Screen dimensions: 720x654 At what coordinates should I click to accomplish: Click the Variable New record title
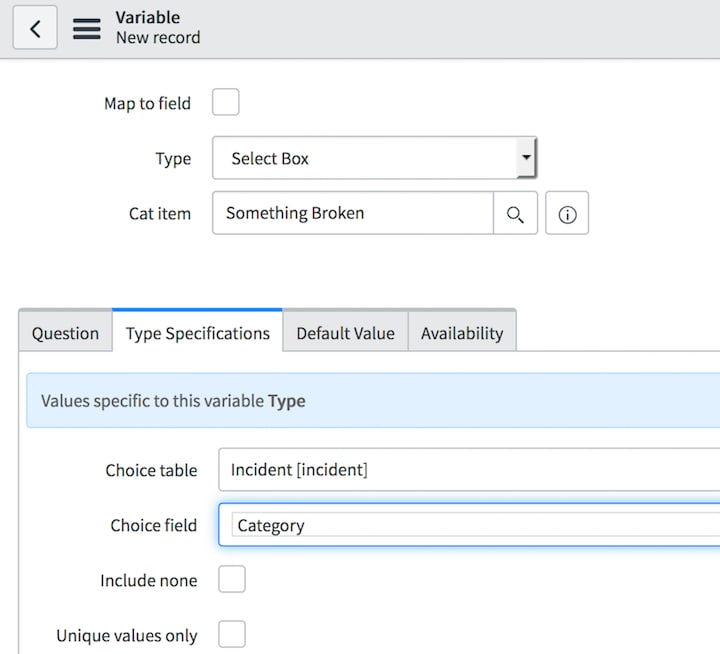[157, 27]
